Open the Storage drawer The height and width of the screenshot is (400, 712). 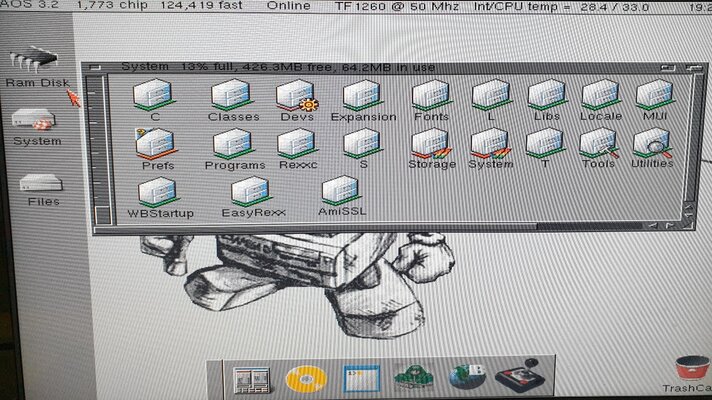[x=430, y=144]
